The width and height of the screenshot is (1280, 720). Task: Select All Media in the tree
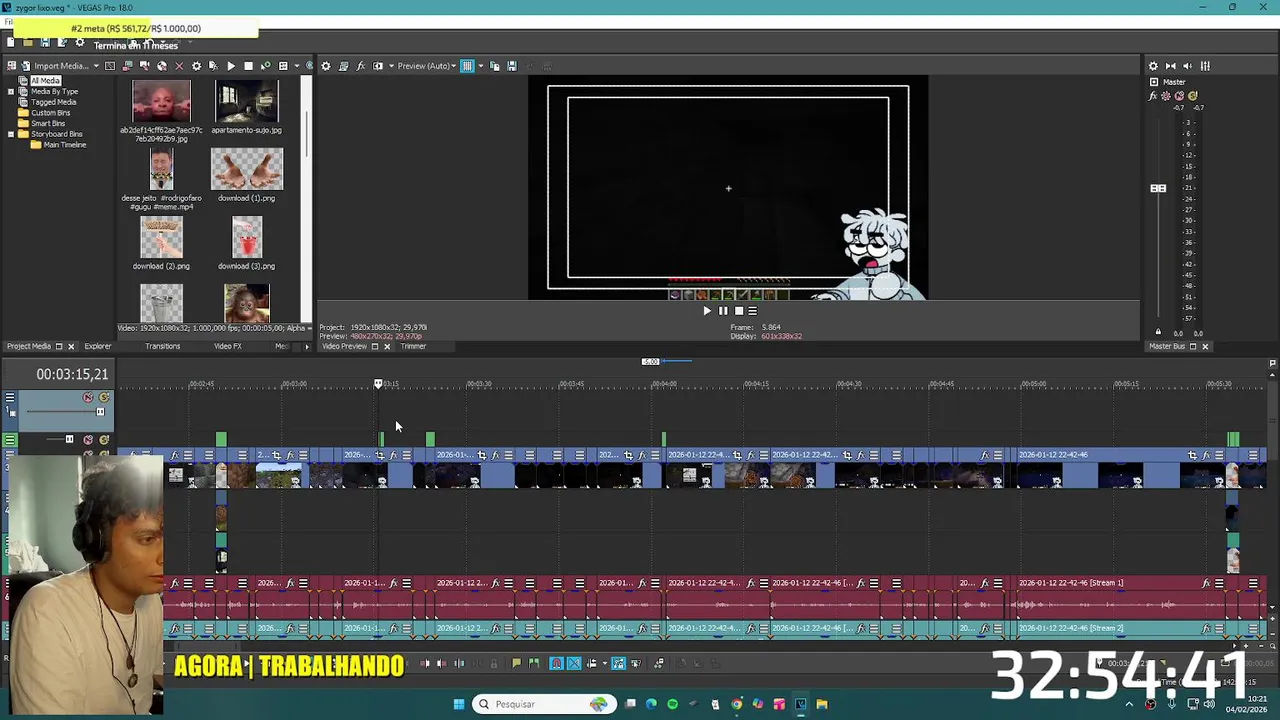[45, 81]
